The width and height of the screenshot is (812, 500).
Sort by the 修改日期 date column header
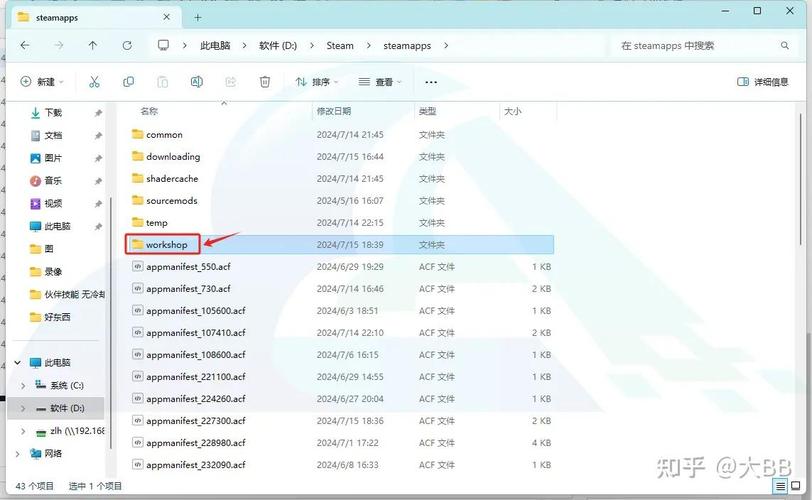(x=334, y=111)
